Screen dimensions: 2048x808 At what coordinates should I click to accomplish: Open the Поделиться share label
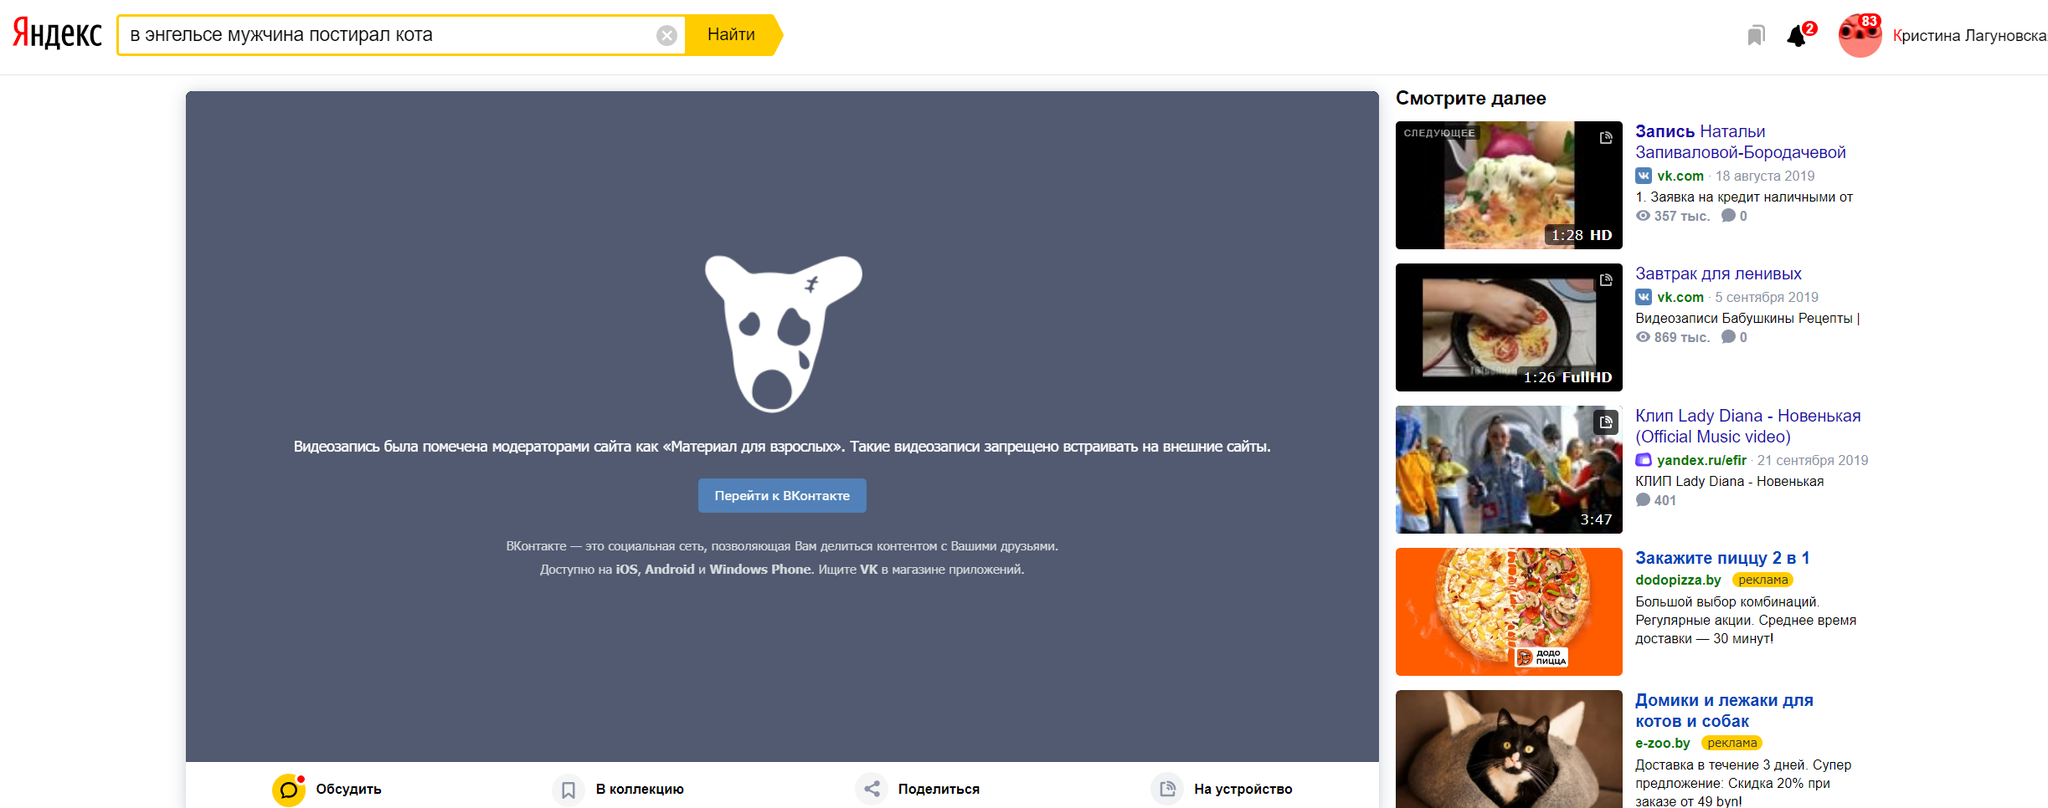click(939, 789)
